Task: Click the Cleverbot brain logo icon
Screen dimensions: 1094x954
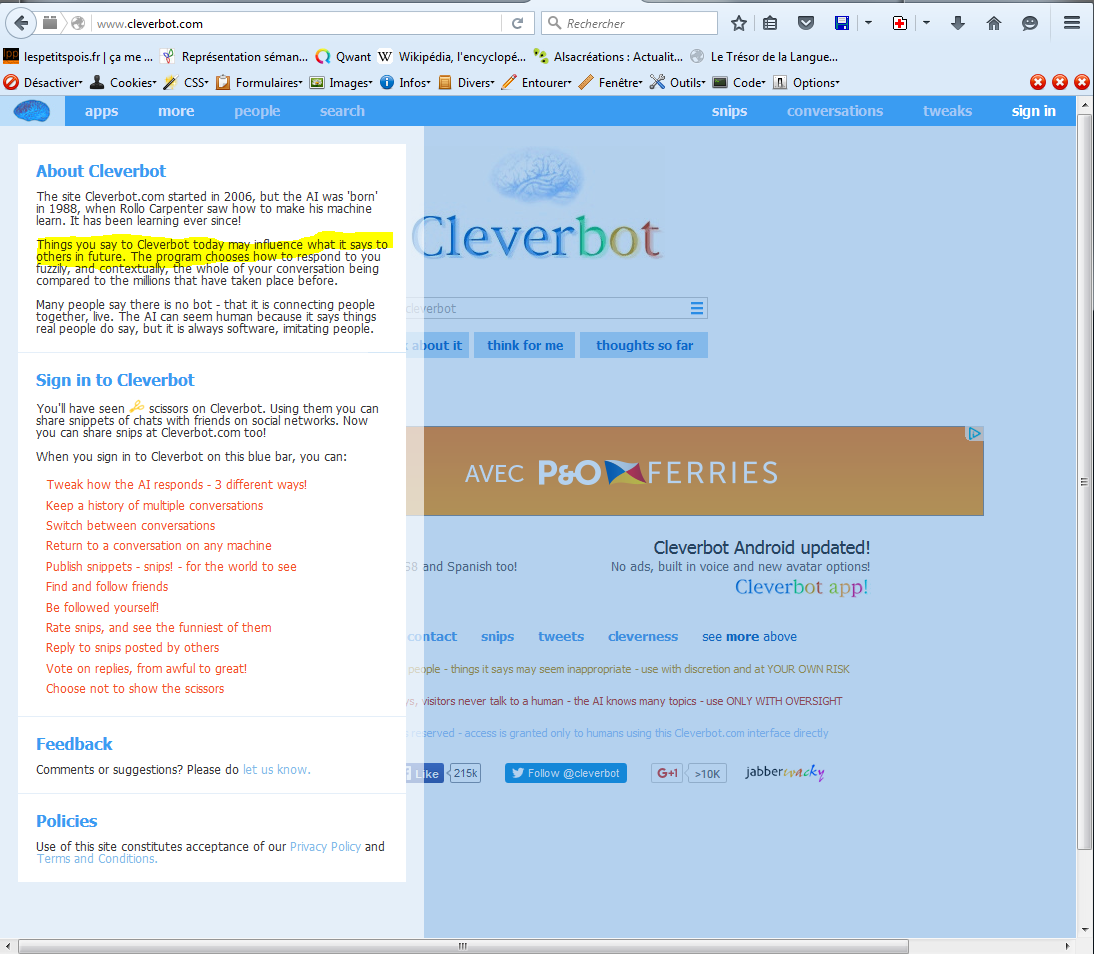Action: [x=32, y=111]
